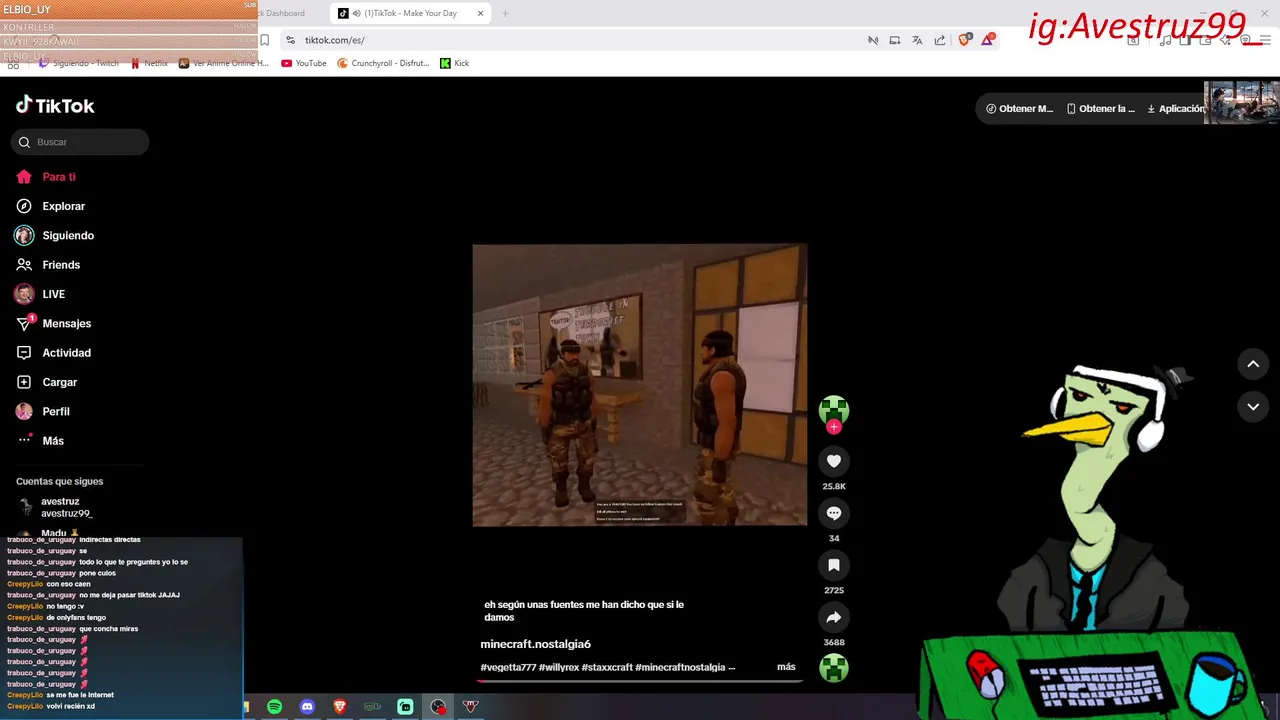
Task: Open the site information icon in the address bar
Action: (290, 40)
